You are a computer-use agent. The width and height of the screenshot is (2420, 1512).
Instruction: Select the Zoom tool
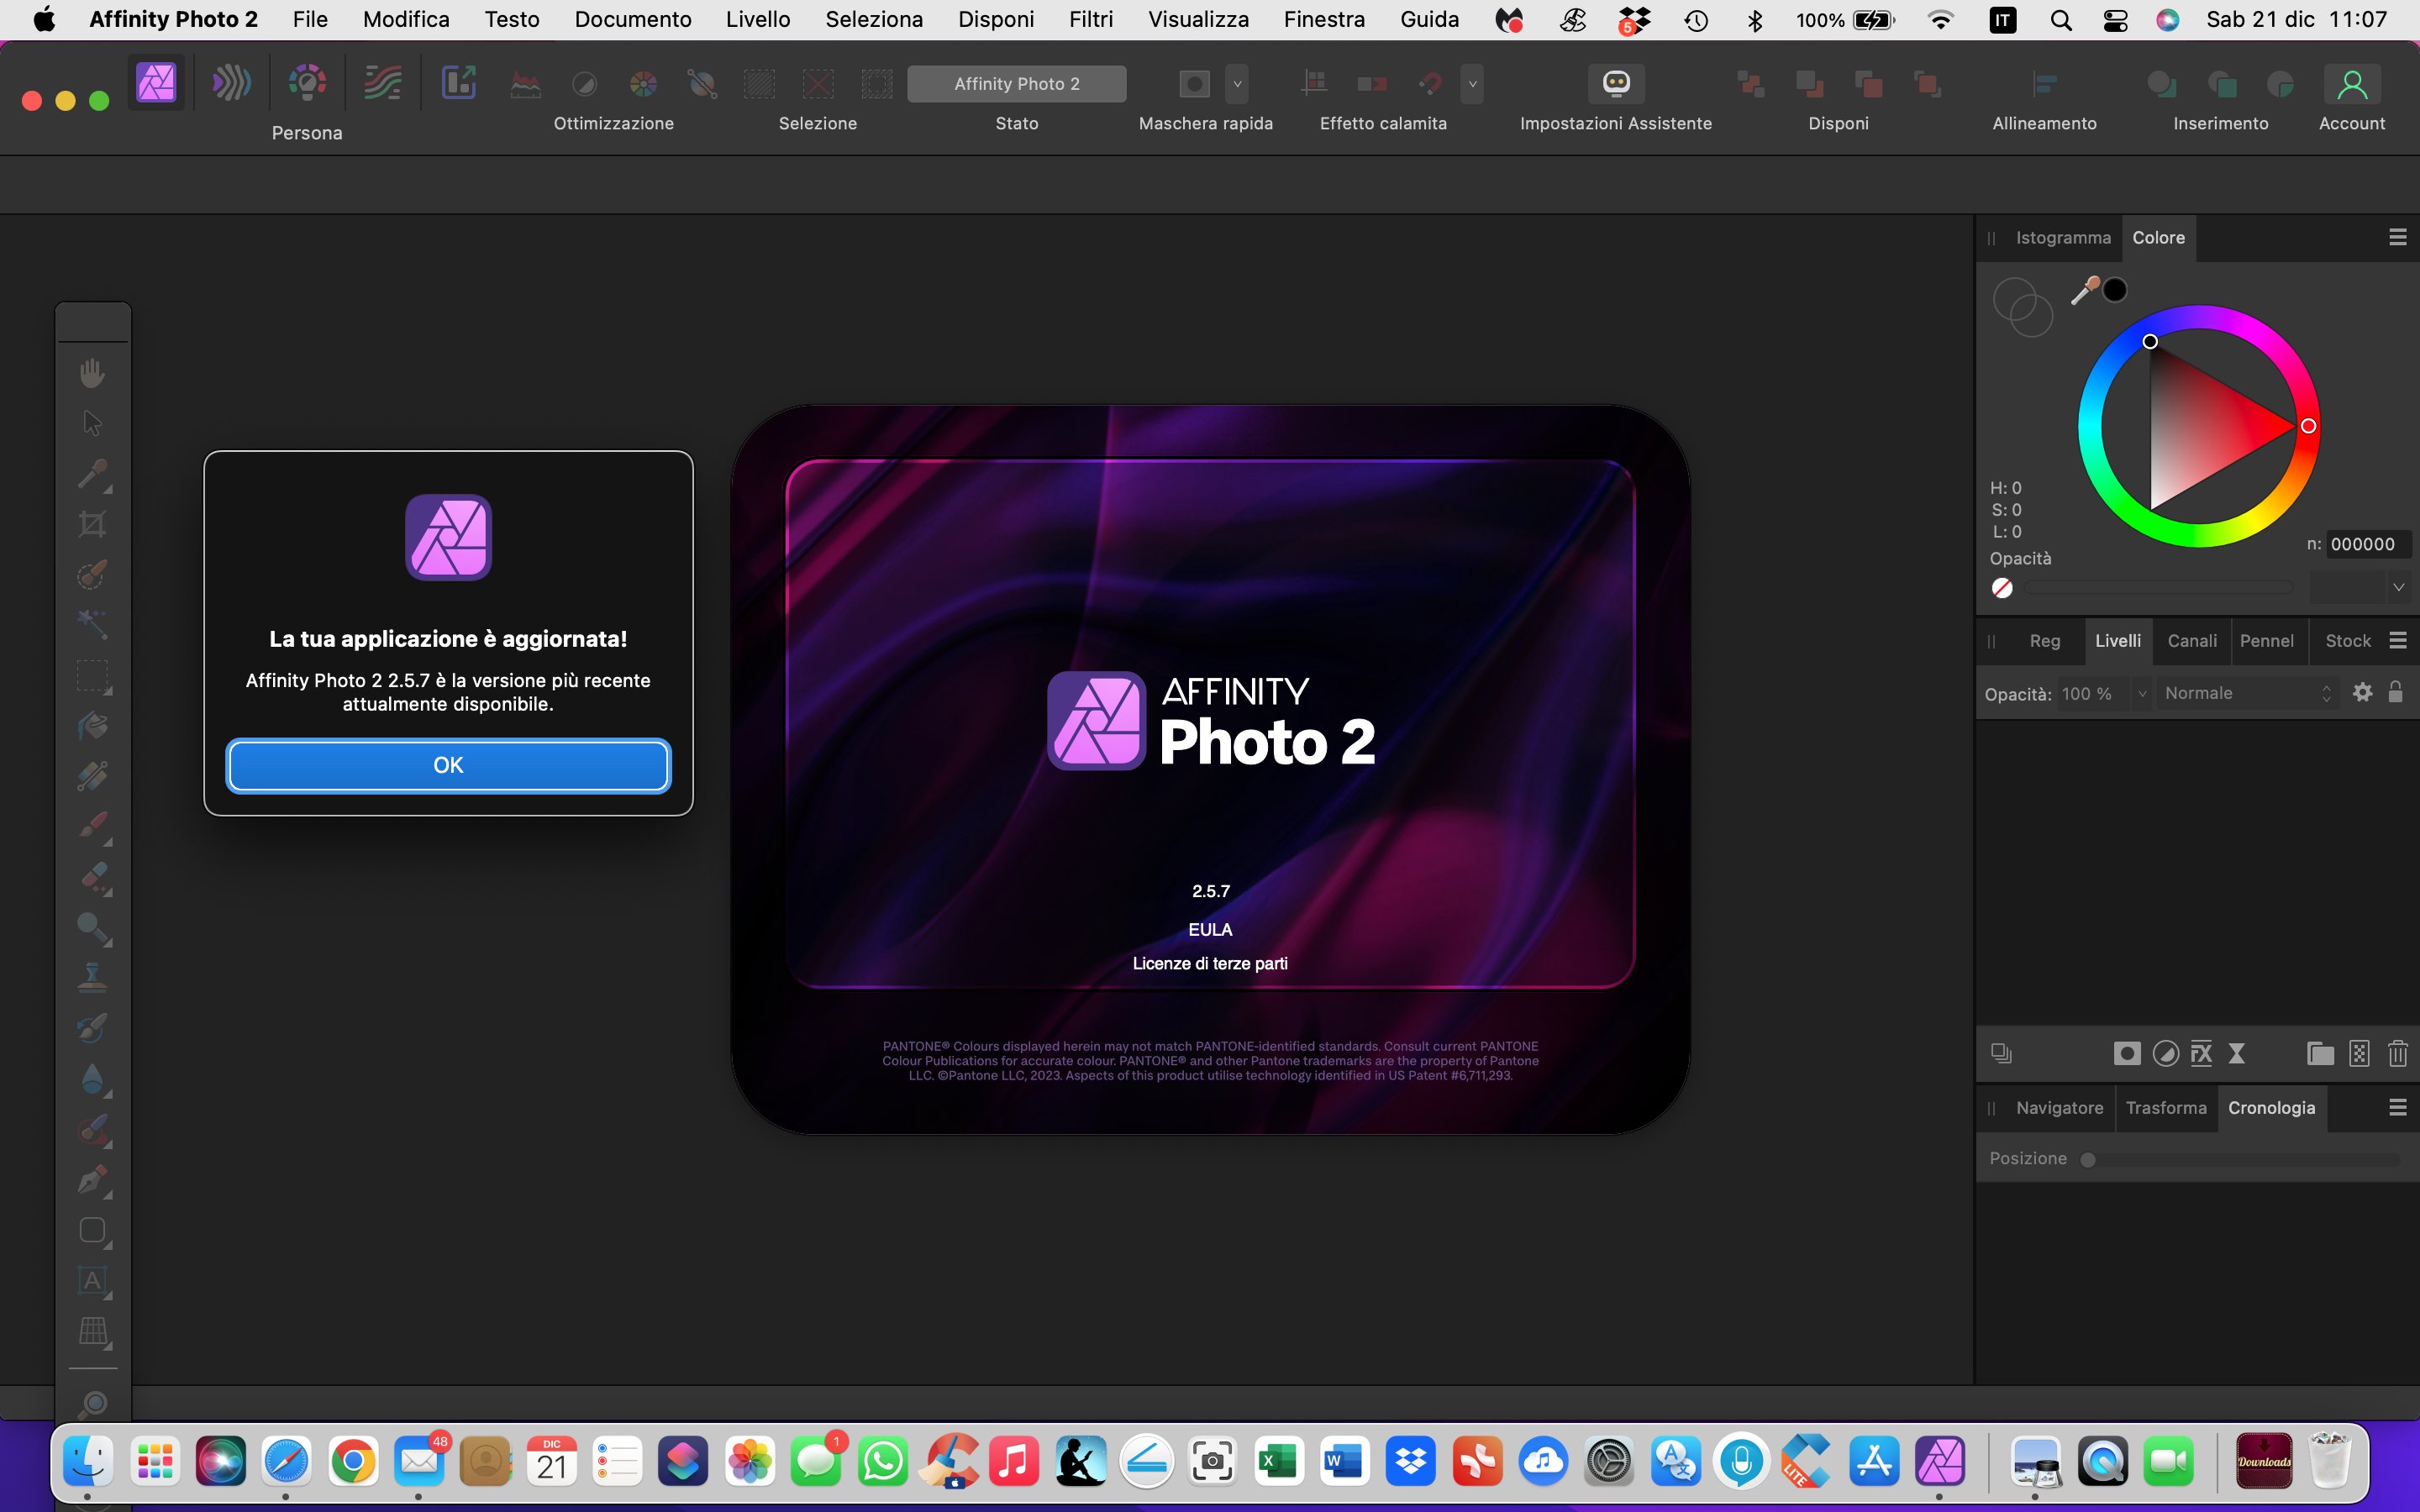click(x=92, y=1404)
